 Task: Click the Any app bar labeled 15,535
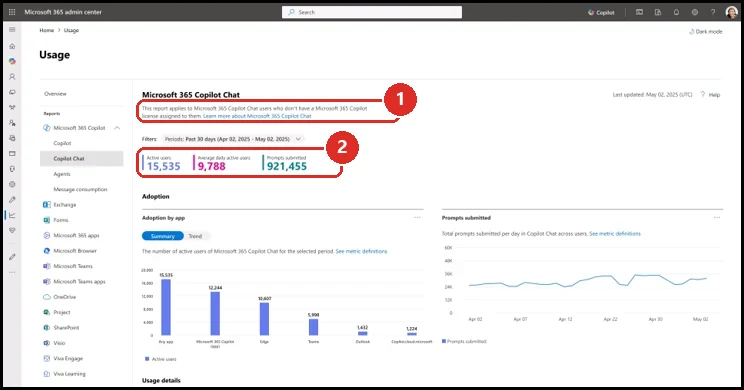point(166,307)
